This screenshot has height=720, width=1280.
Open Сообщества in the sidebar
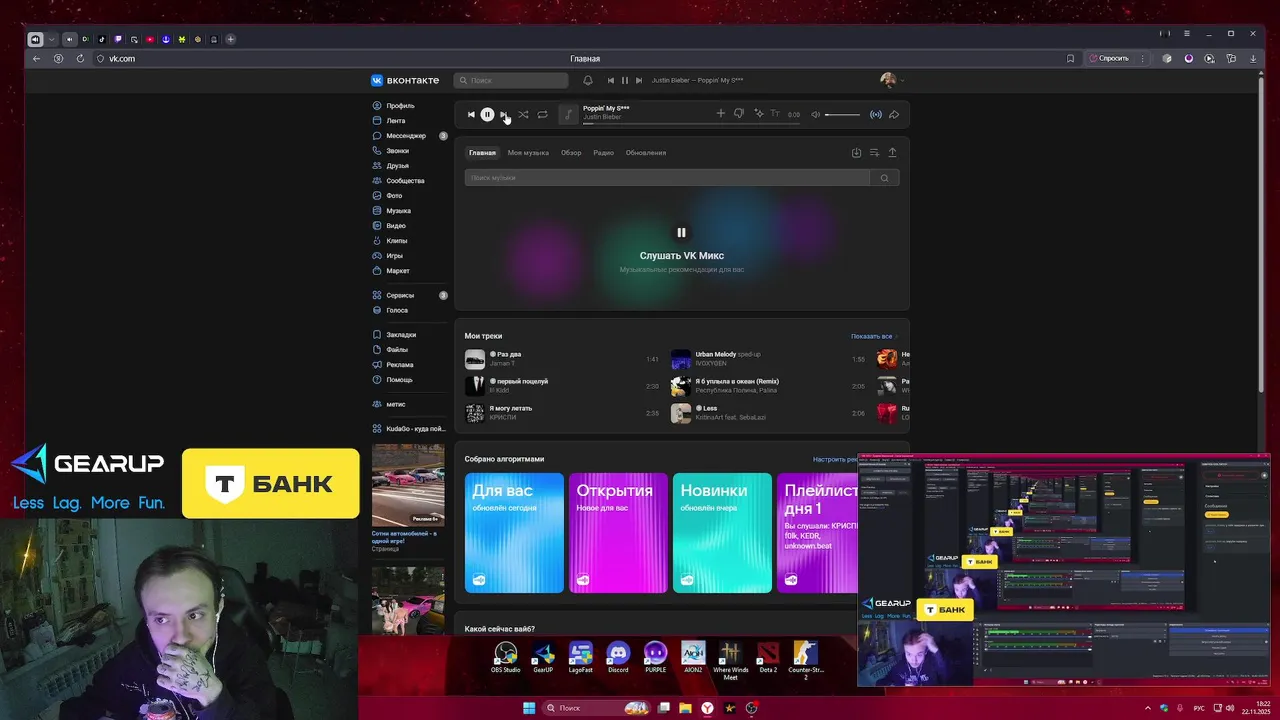pyautogui.click(x=405, y=180)
